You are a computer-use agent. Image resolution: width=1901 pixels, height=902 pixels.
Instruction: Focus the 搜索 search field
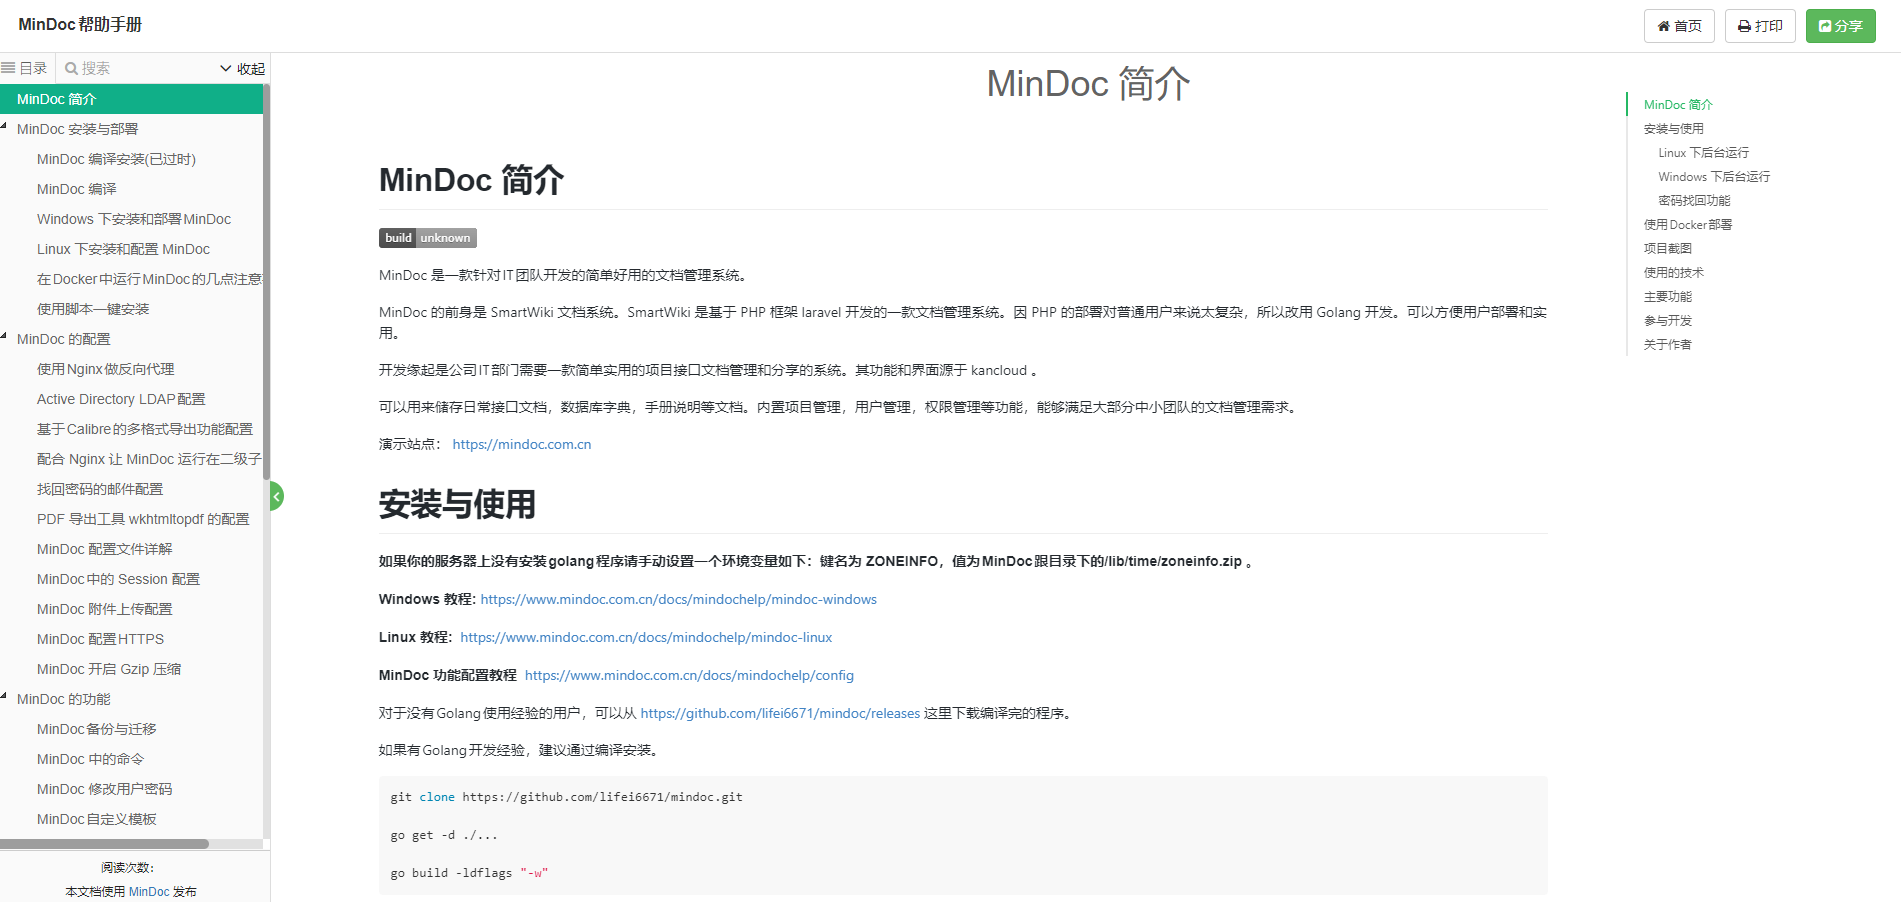140,68
